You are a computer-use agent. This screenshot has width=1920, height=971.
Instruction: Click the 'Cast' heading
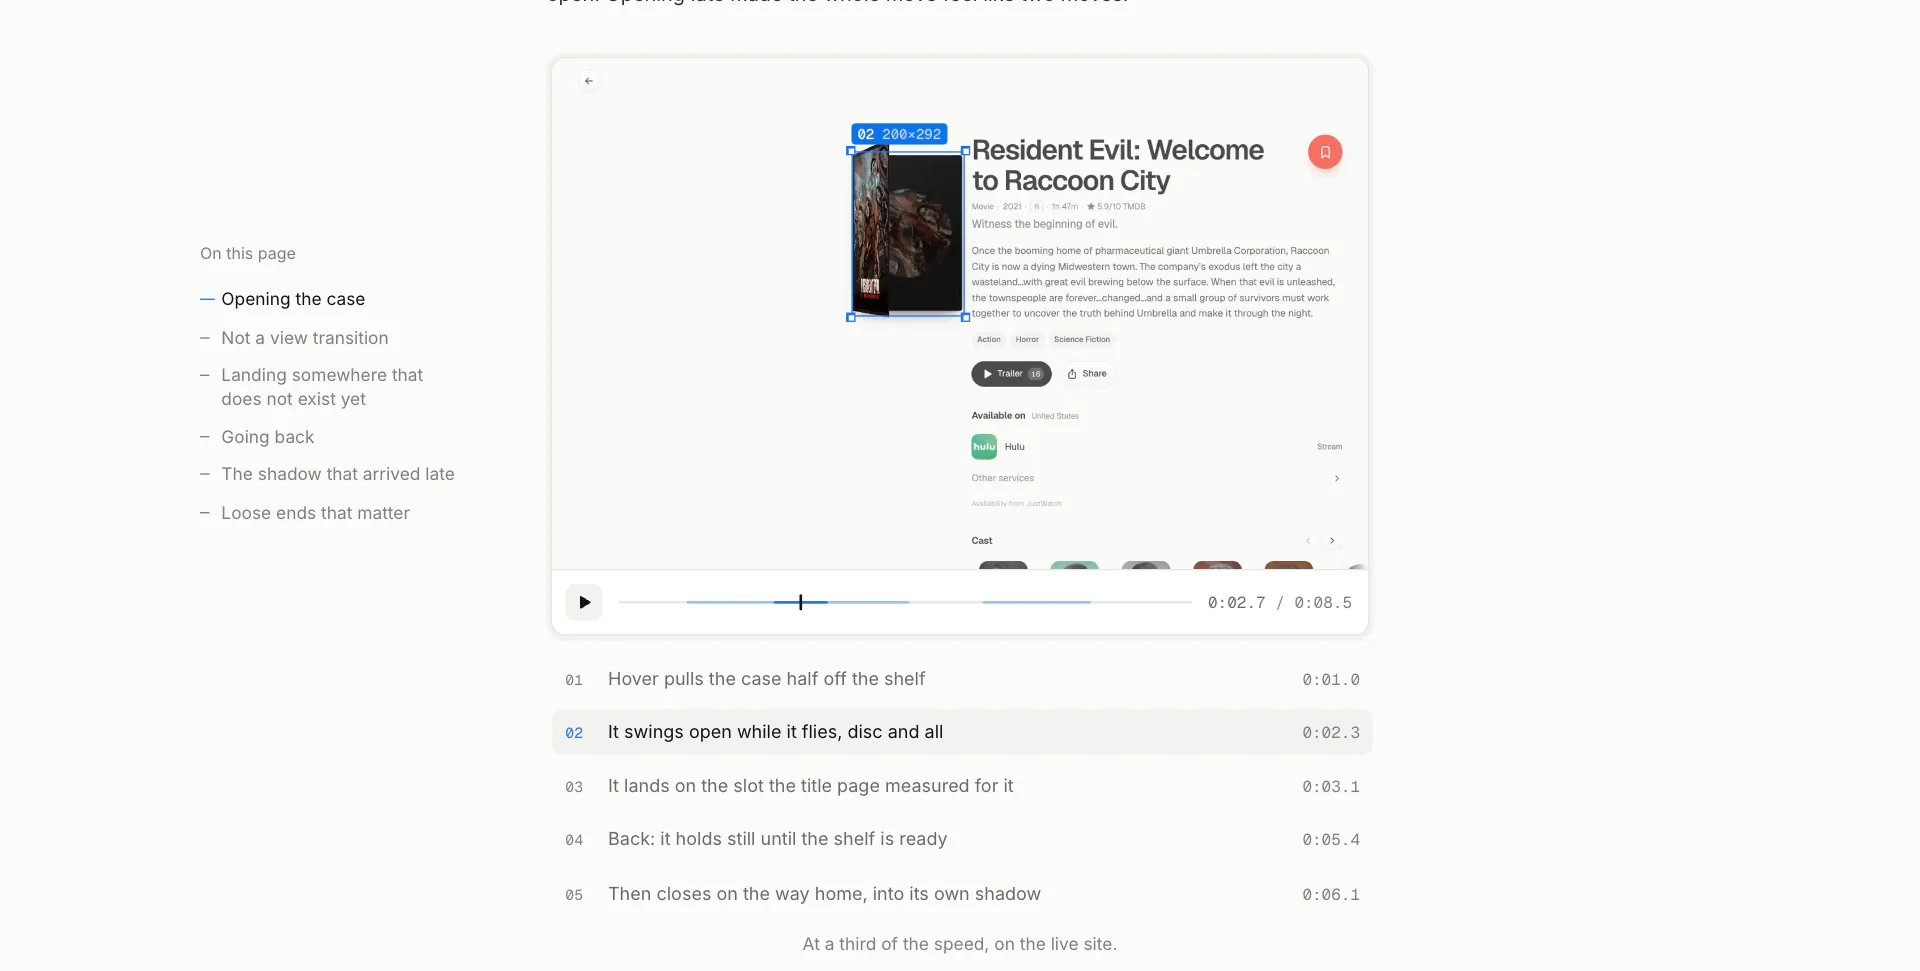(x=982, y=541)
